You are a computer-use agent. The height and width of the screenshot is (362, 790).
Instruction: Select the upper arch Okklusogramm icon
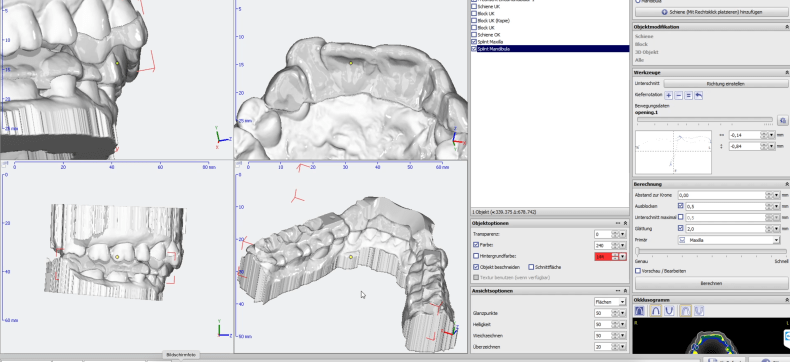[x=655, y=312]
